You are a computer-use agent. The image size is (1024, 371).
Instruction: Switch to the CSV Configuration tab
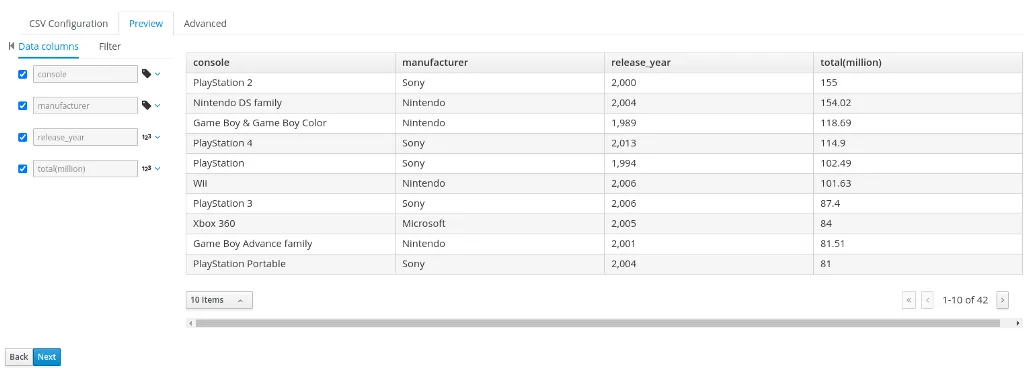pyautogui.click(x=69, y=24)
